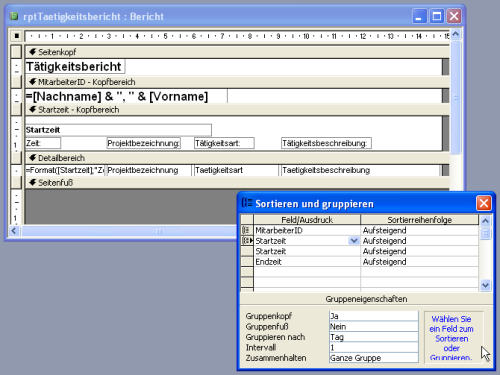
Task: Click the Gruppenkopf value field showing Ja
Action: point(373,316)
